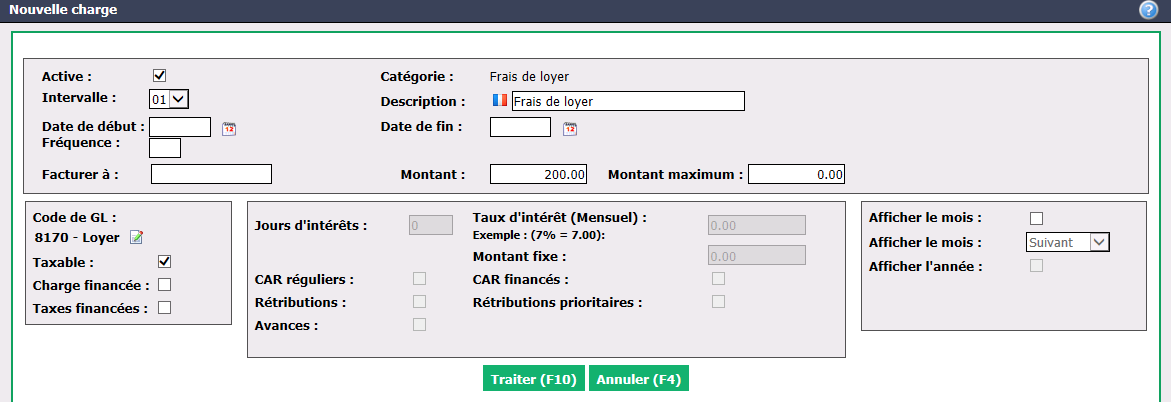
Task: Click the French flag icon beside Description
Action: [x=500, y=101]
